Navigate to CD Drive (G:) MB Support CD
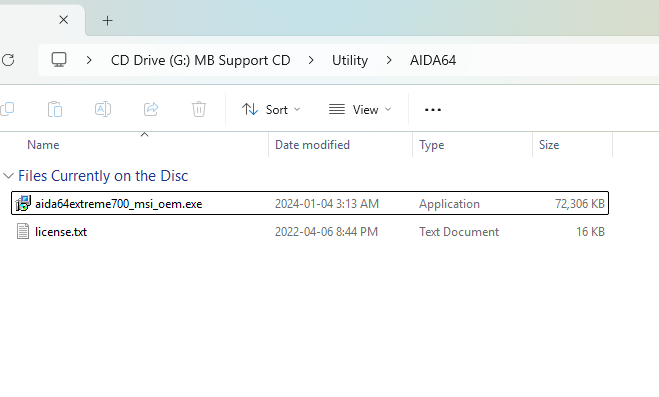The width and height of the screenshot is (659, 397). pos(200,60)
